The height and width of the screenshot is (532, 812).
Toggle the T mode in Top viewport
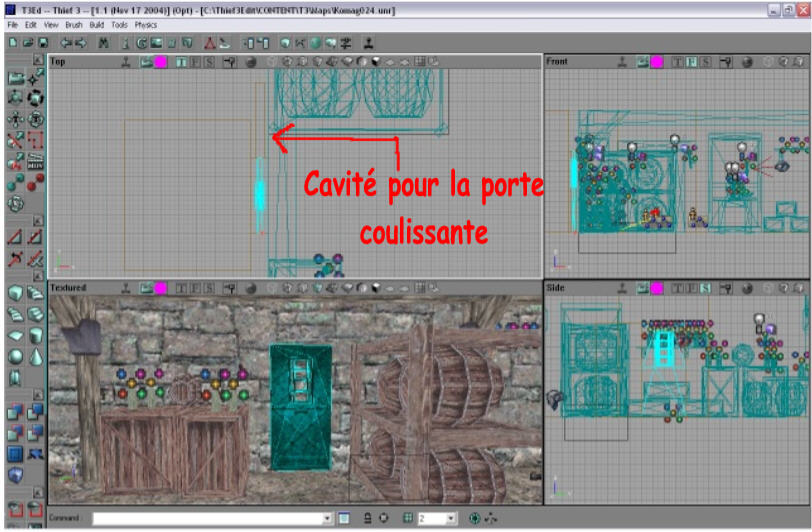[181, 62]
